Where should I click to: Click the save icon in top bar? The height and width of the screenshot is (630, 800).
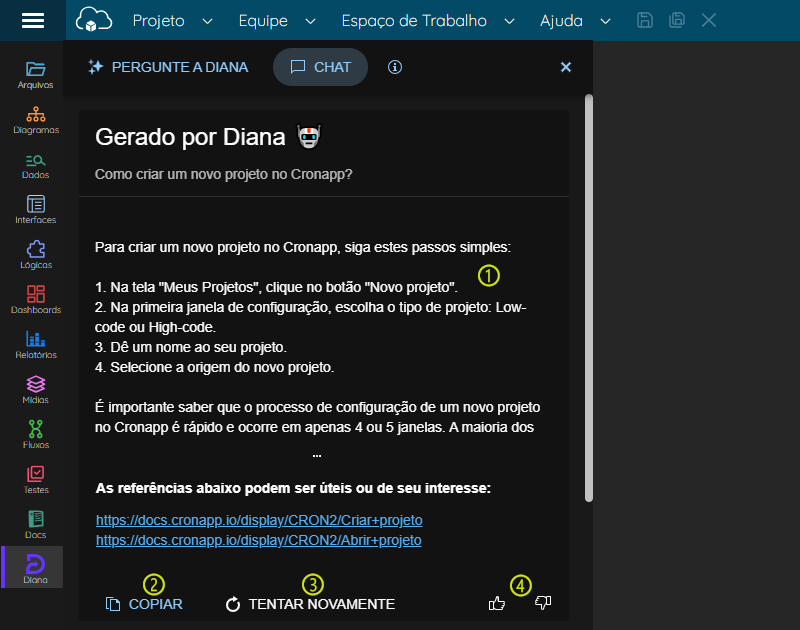(x=644, y=20)
